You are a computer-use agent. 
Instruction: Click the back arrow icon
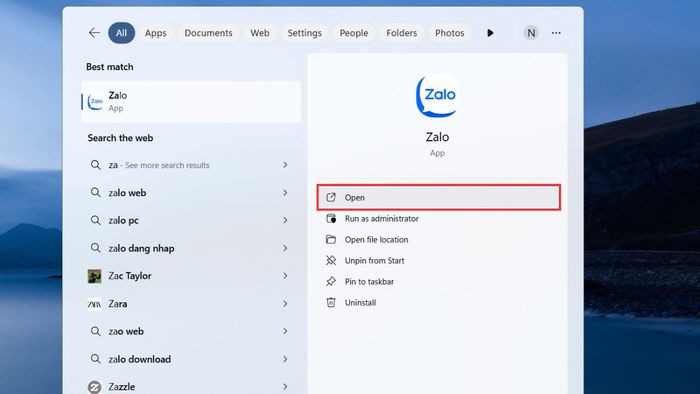(x=94, y=33)
